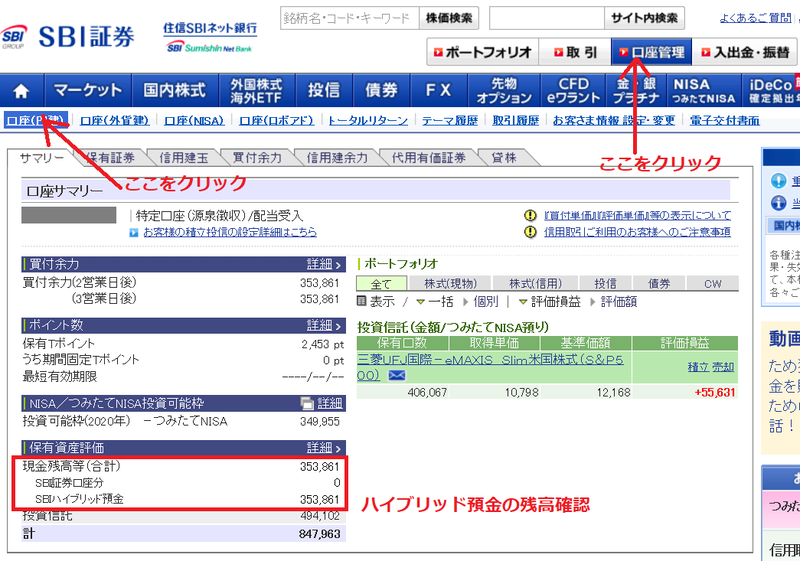This screenshot has width=800, height=561.
Task: Open the 入出金・振替 top button
Action: click(745, 52)
